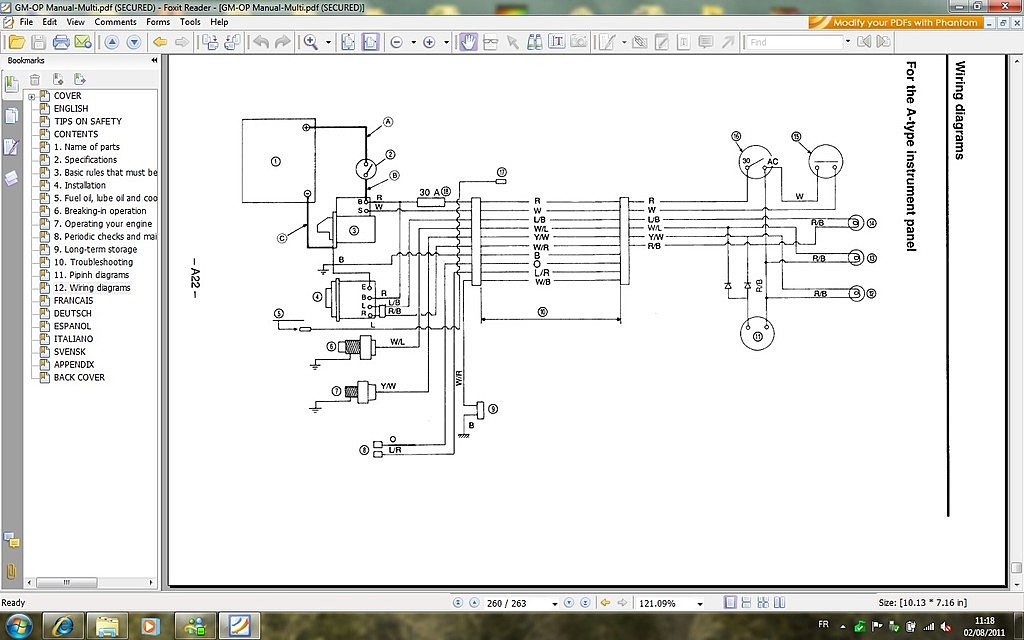Click the Find Next icon
This screenshot has height=640, width=1024.
click(x=884, y=42)
